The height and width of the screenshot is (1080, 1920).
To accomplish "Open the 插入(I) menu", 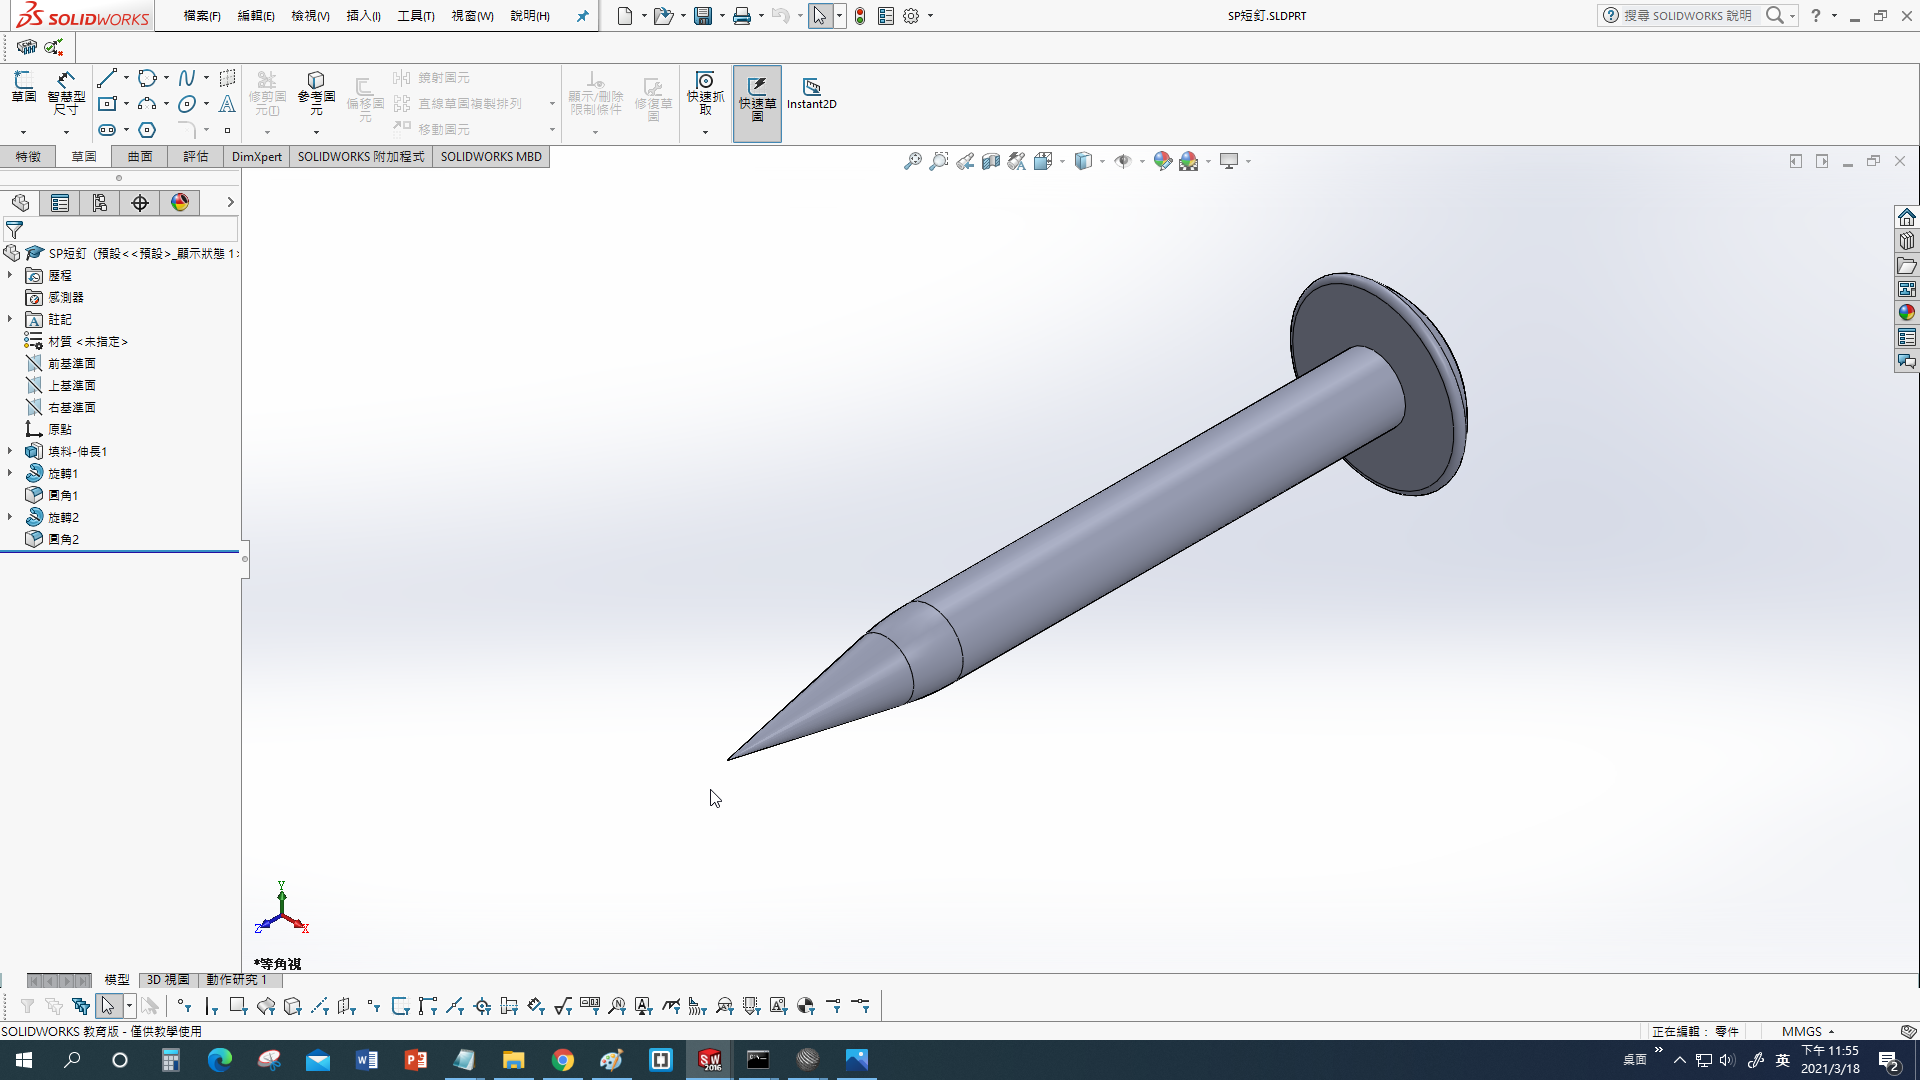I will [x=363, y=16].
